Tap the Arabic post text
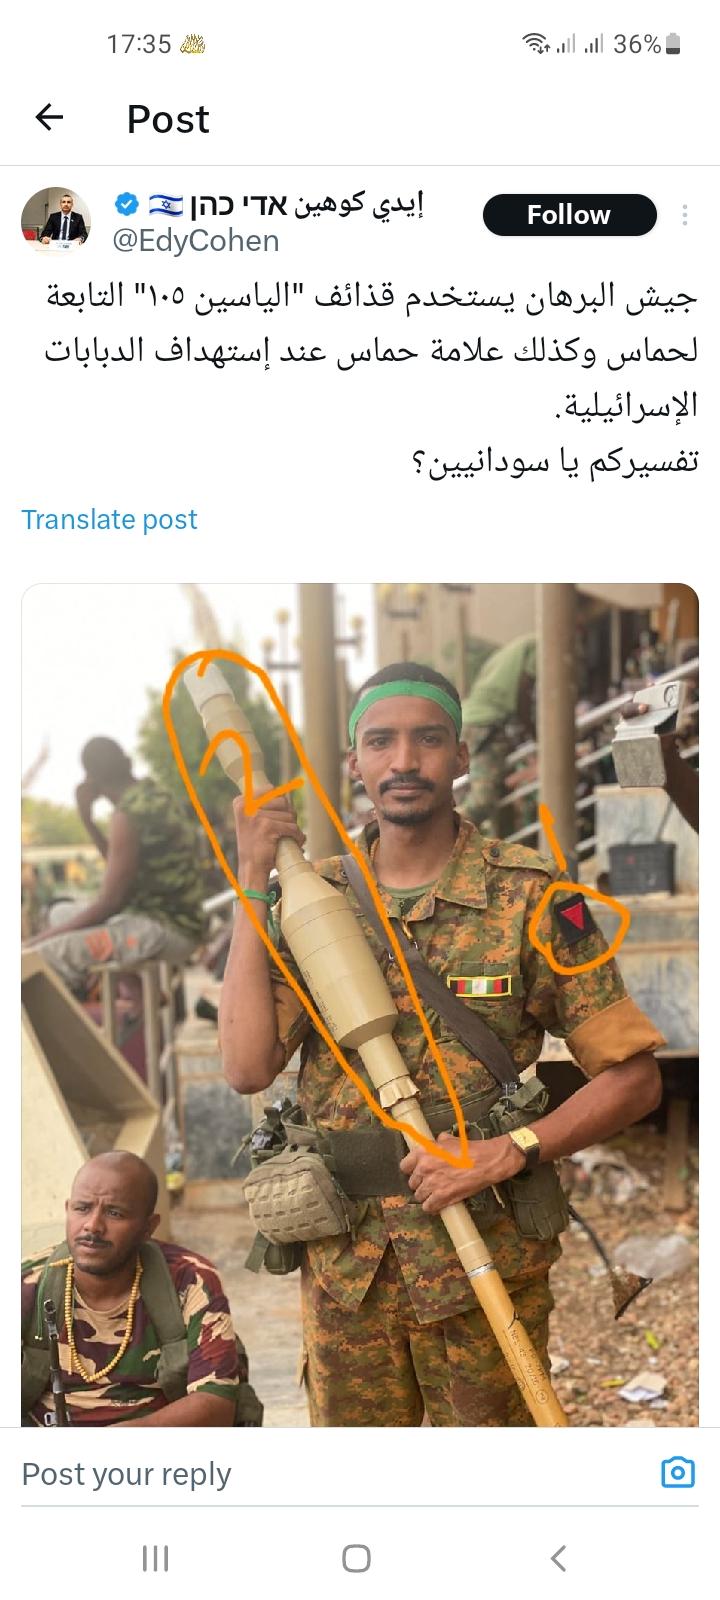The image size is (720, 1600). click(370, 380)
